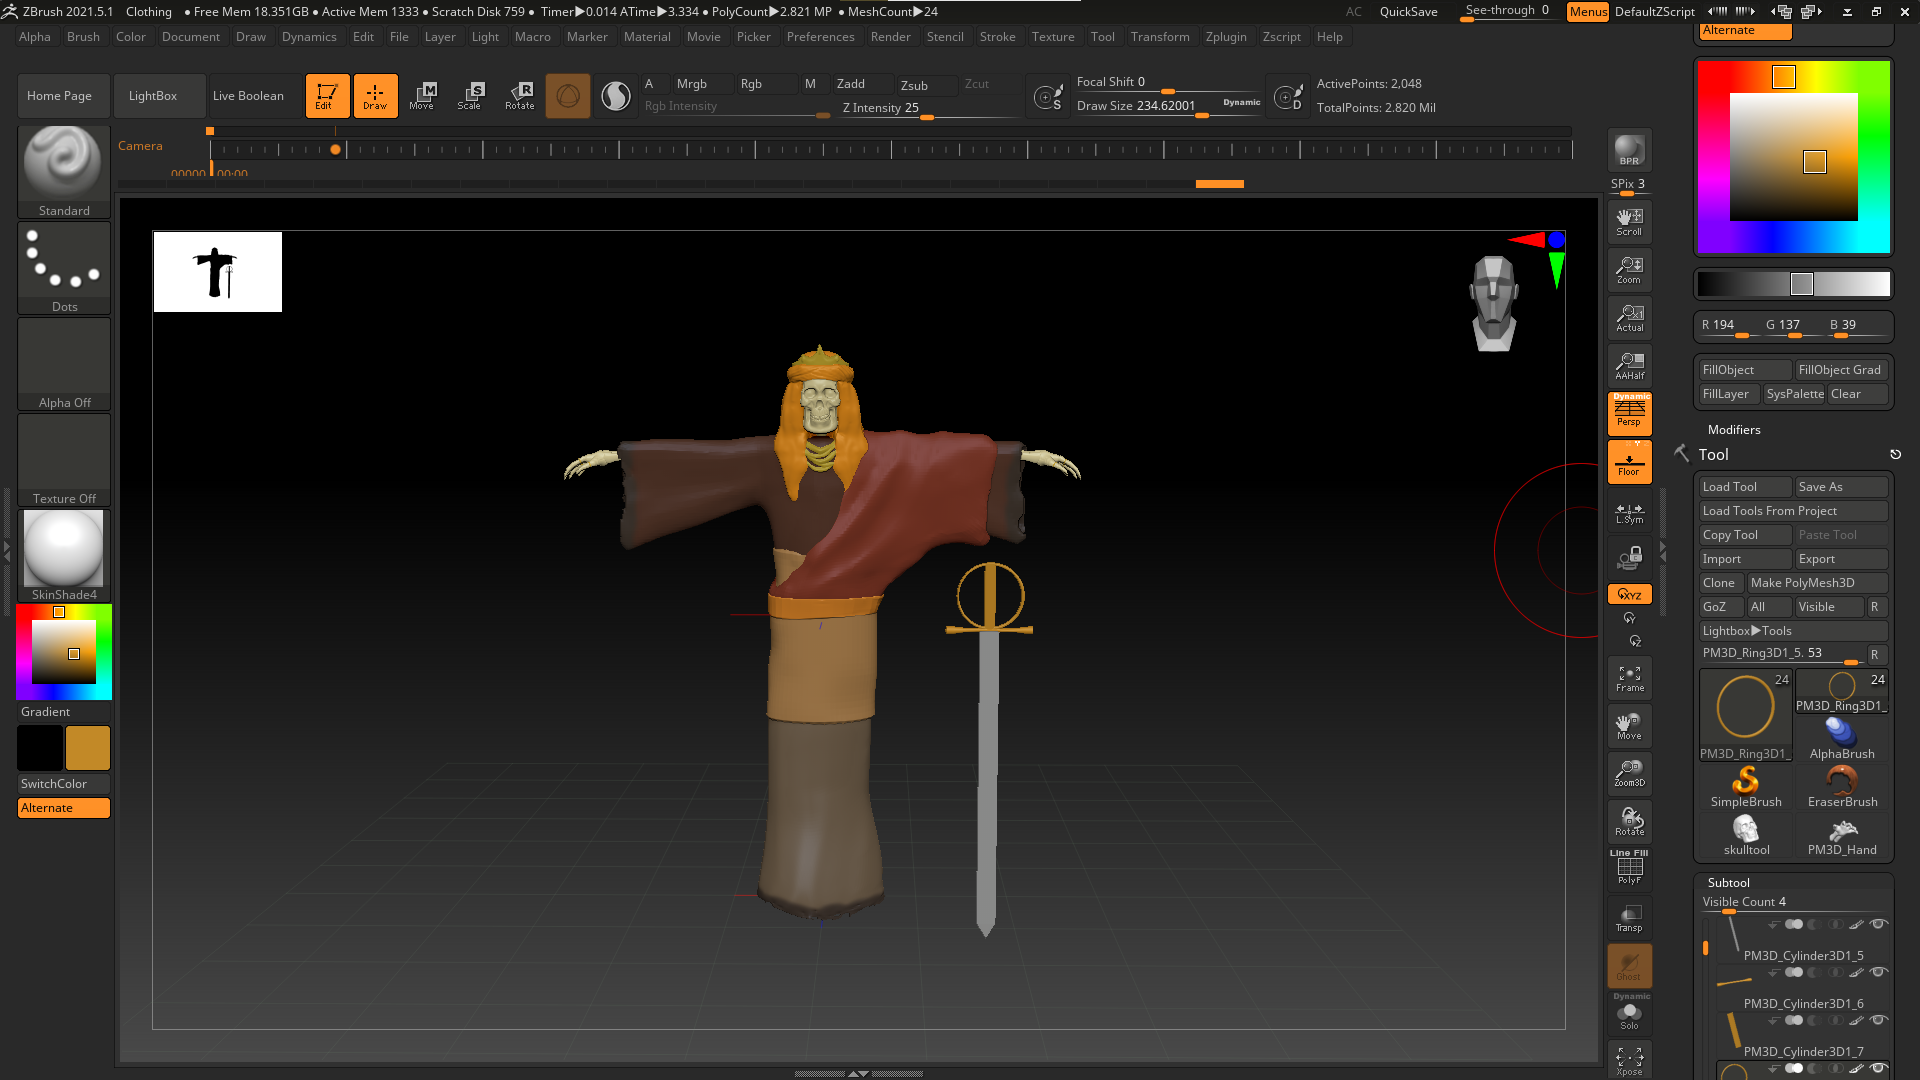
Task: Hide PM3D_Cylinder3D1_5 subtool with eye icon
Action: coord(1879,924)
